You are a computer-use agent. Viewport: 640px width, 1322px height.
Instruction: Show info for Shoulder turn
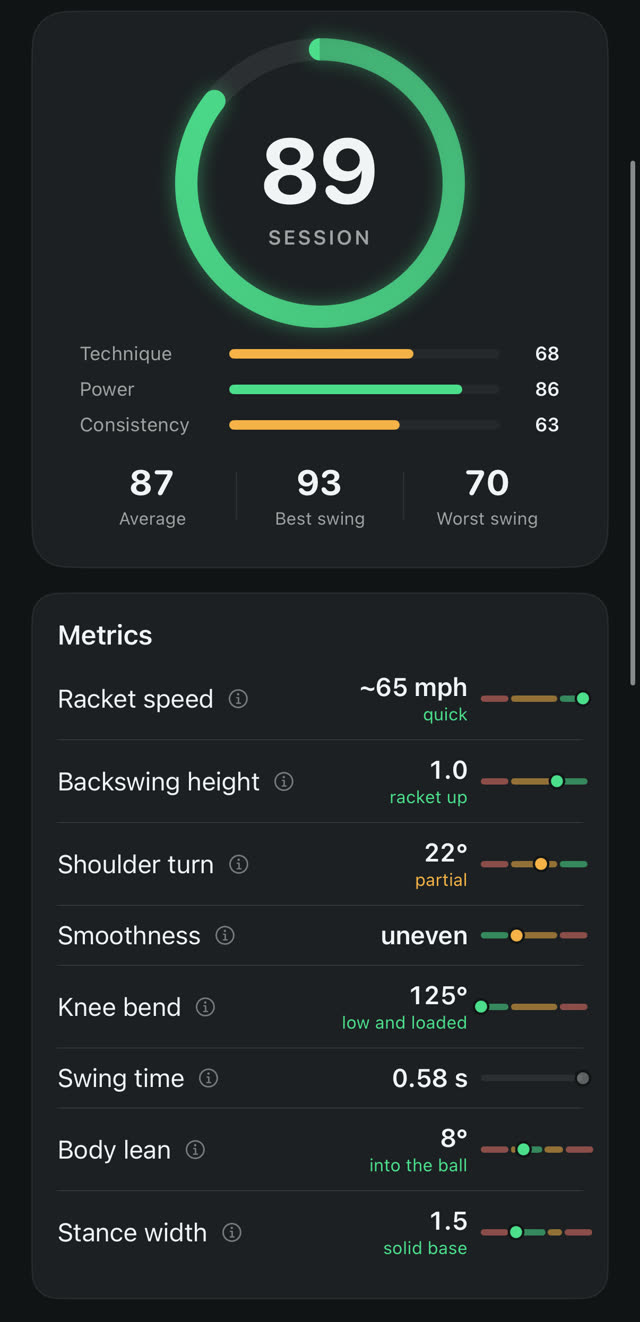[x=238, y=864]
